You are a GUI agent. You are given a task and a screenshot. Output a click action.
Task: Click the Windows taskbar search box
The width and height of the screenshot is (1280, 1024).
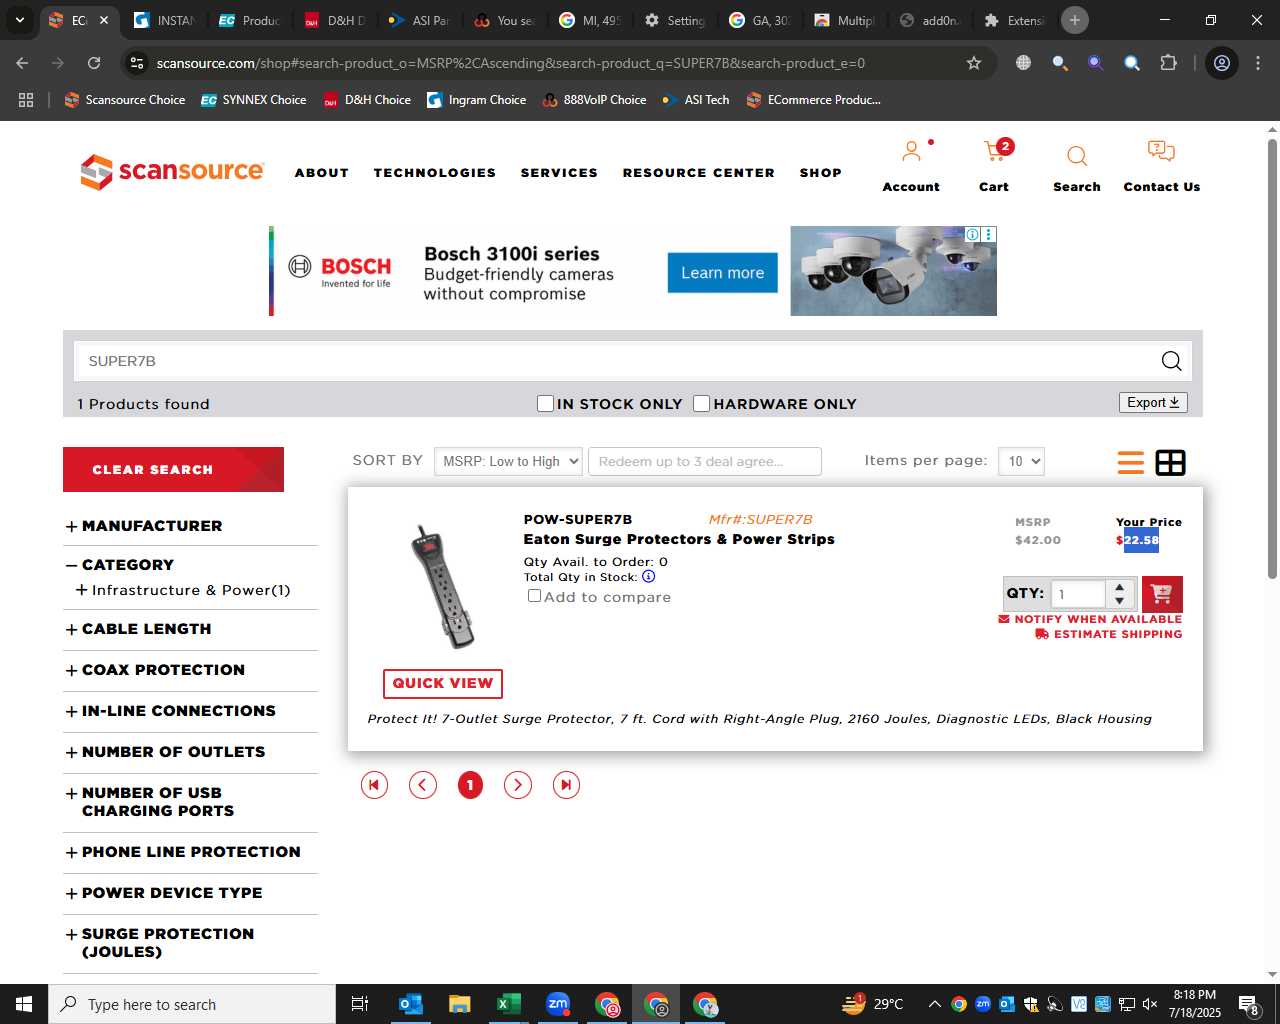tap(192, 1004)
